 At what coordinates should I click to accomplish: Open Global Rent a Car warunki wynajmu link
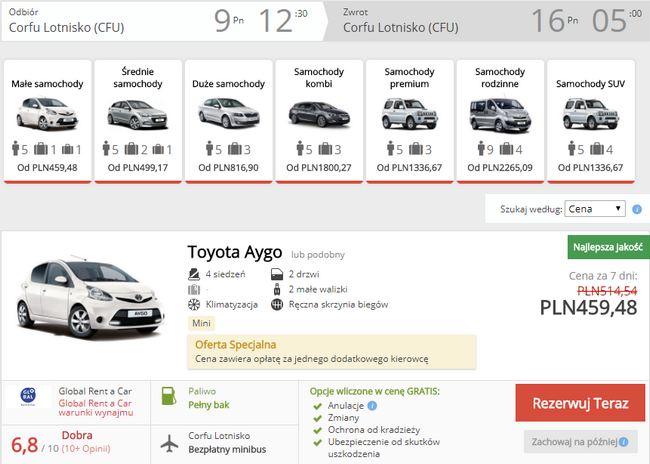pyautogui.click(x=95, y=408)
